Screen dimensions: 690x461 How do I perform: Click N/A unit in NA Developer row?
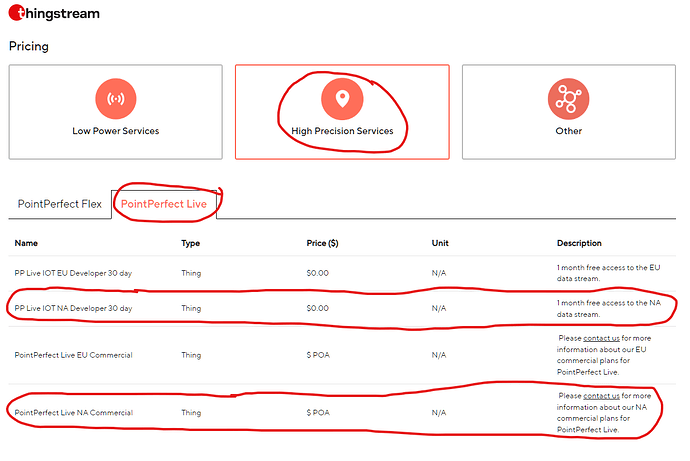439,308
